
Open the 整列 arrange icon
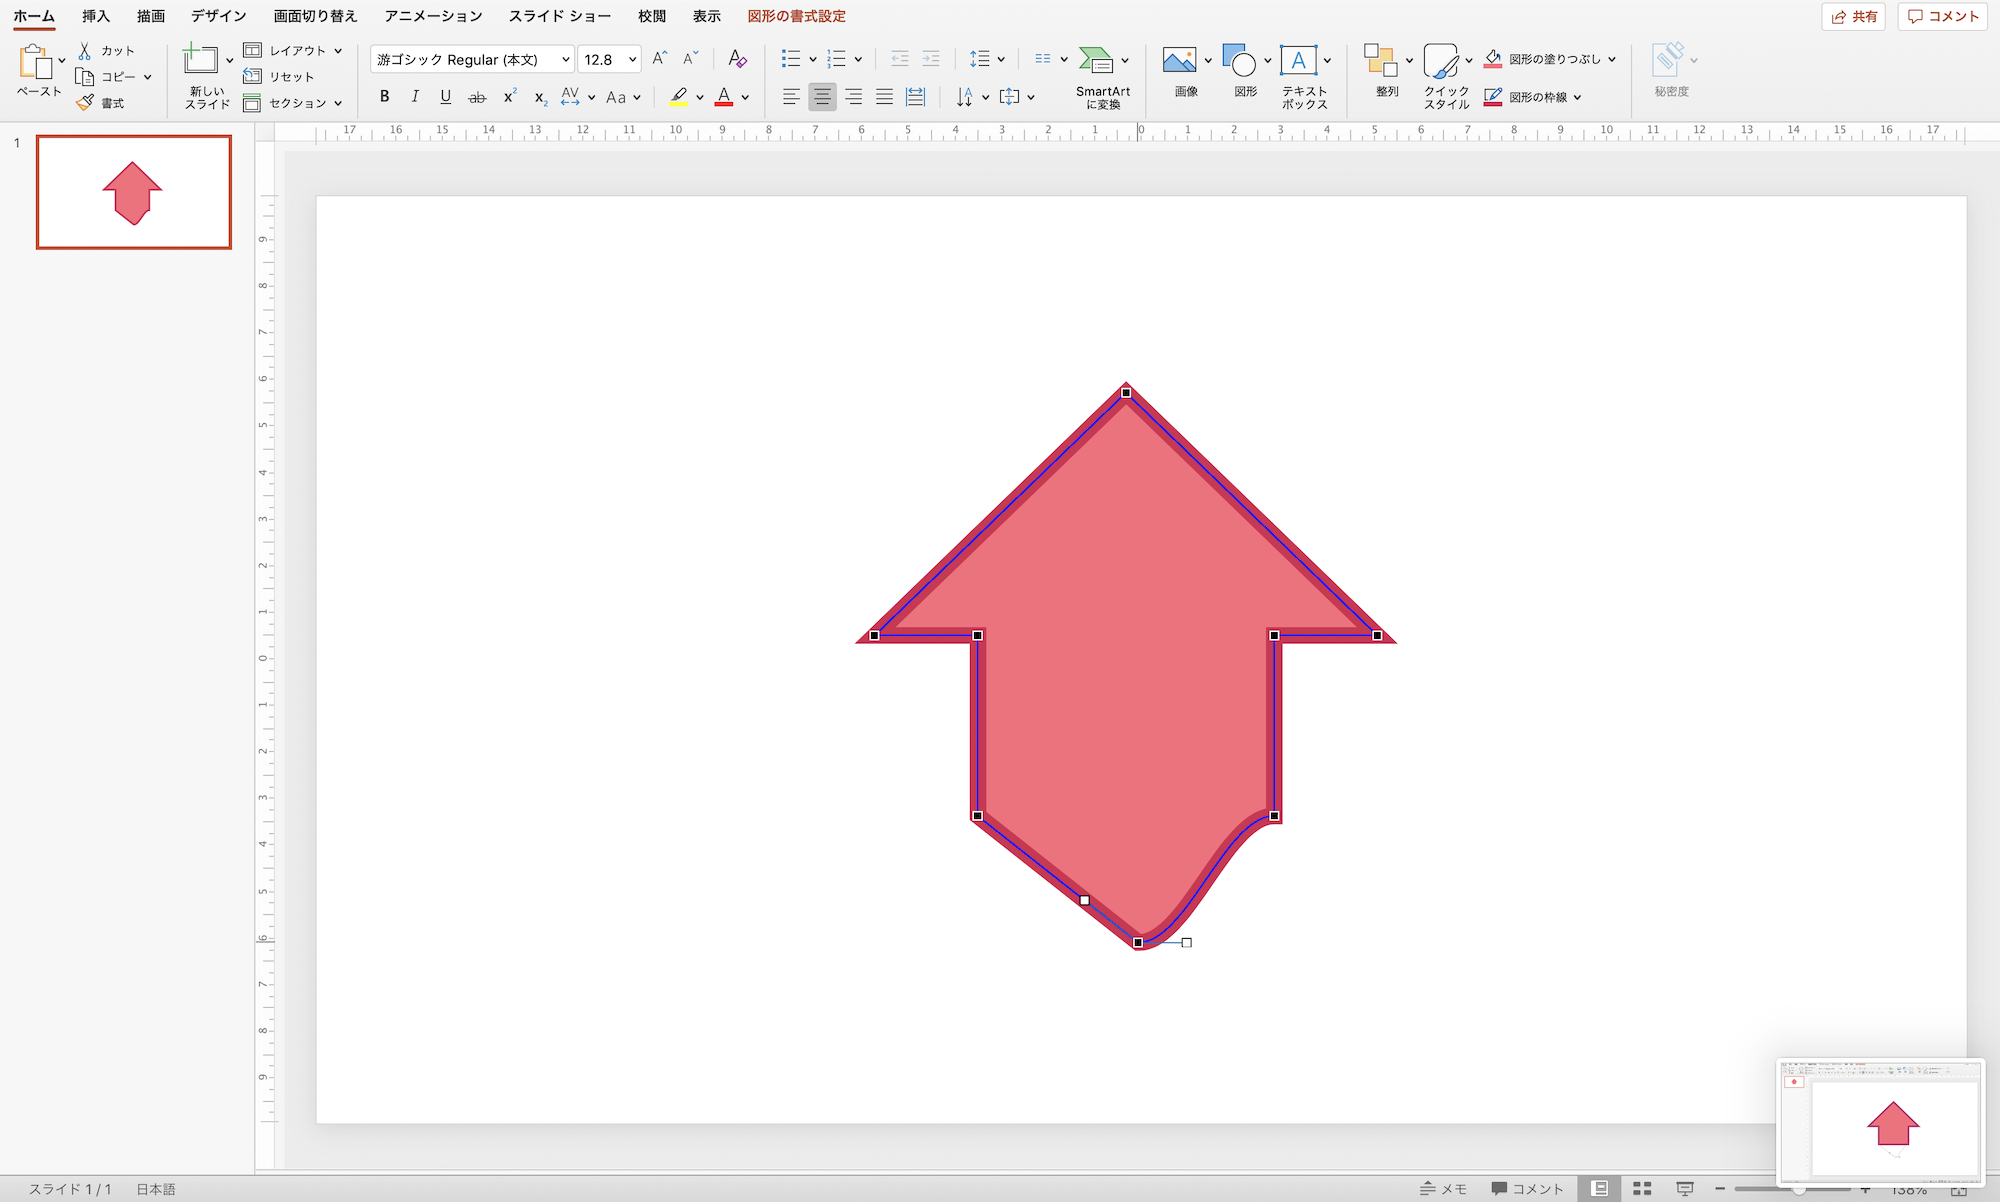(x=1381, y=60)
